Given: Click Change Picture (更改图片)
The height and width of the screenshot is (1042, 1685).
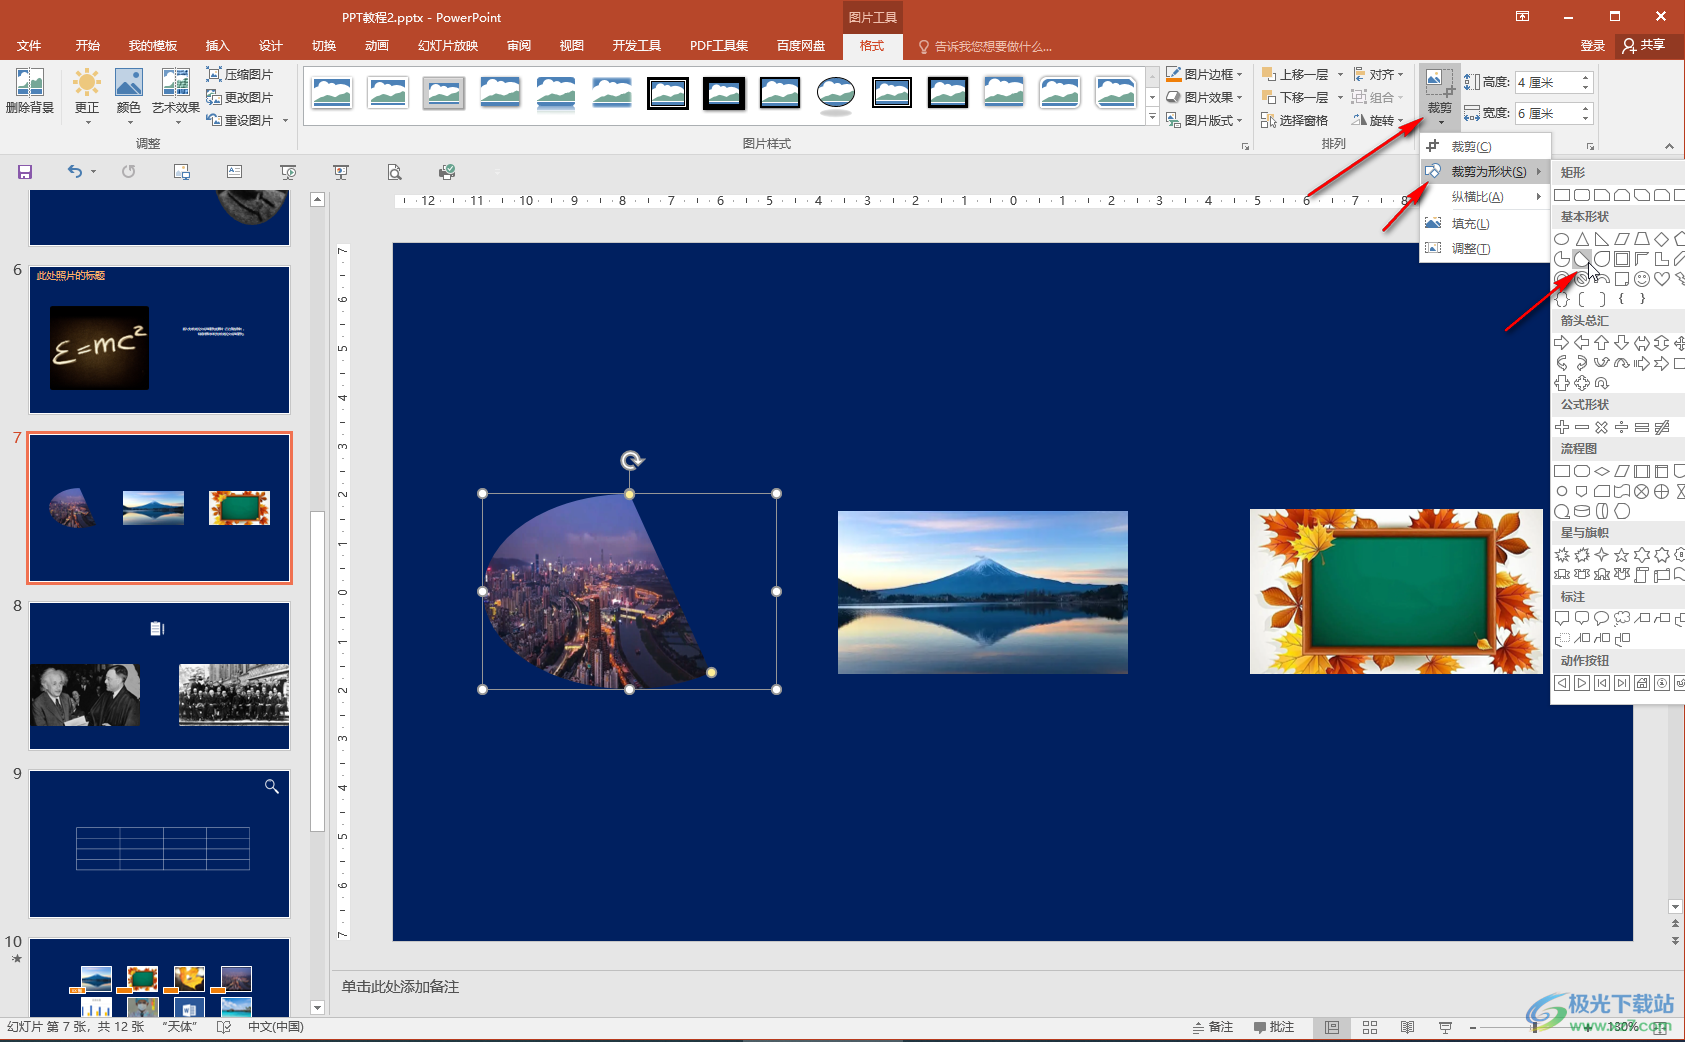Looking at the screenshot, I should click(240, 97).
